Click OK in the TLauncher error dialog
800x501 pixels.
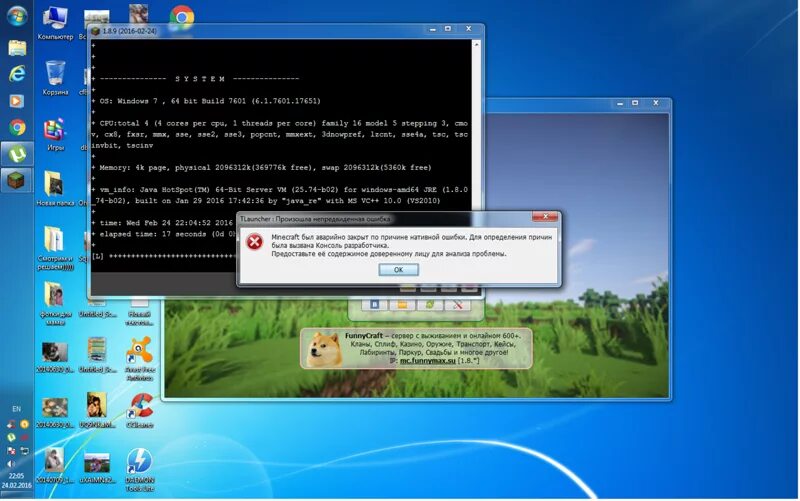398,269
